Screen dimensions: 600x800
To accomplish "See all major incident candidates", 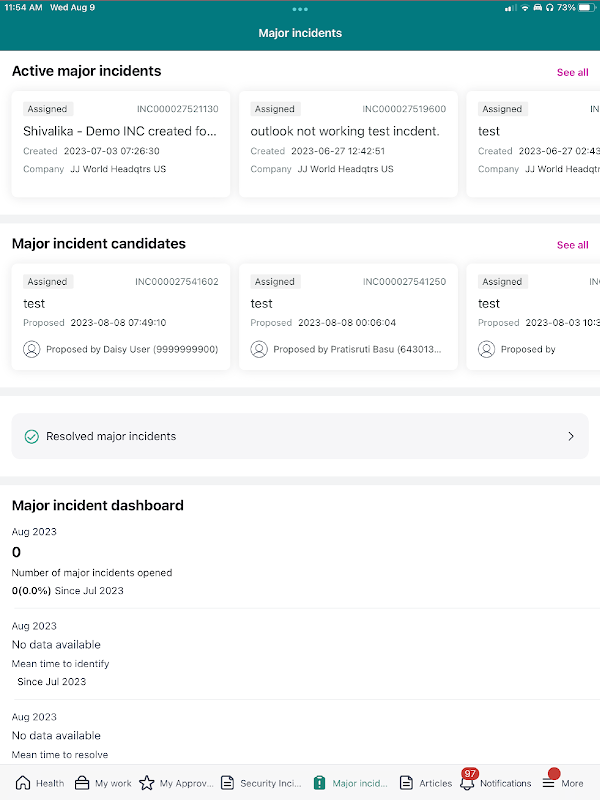I will coord(572,244).
